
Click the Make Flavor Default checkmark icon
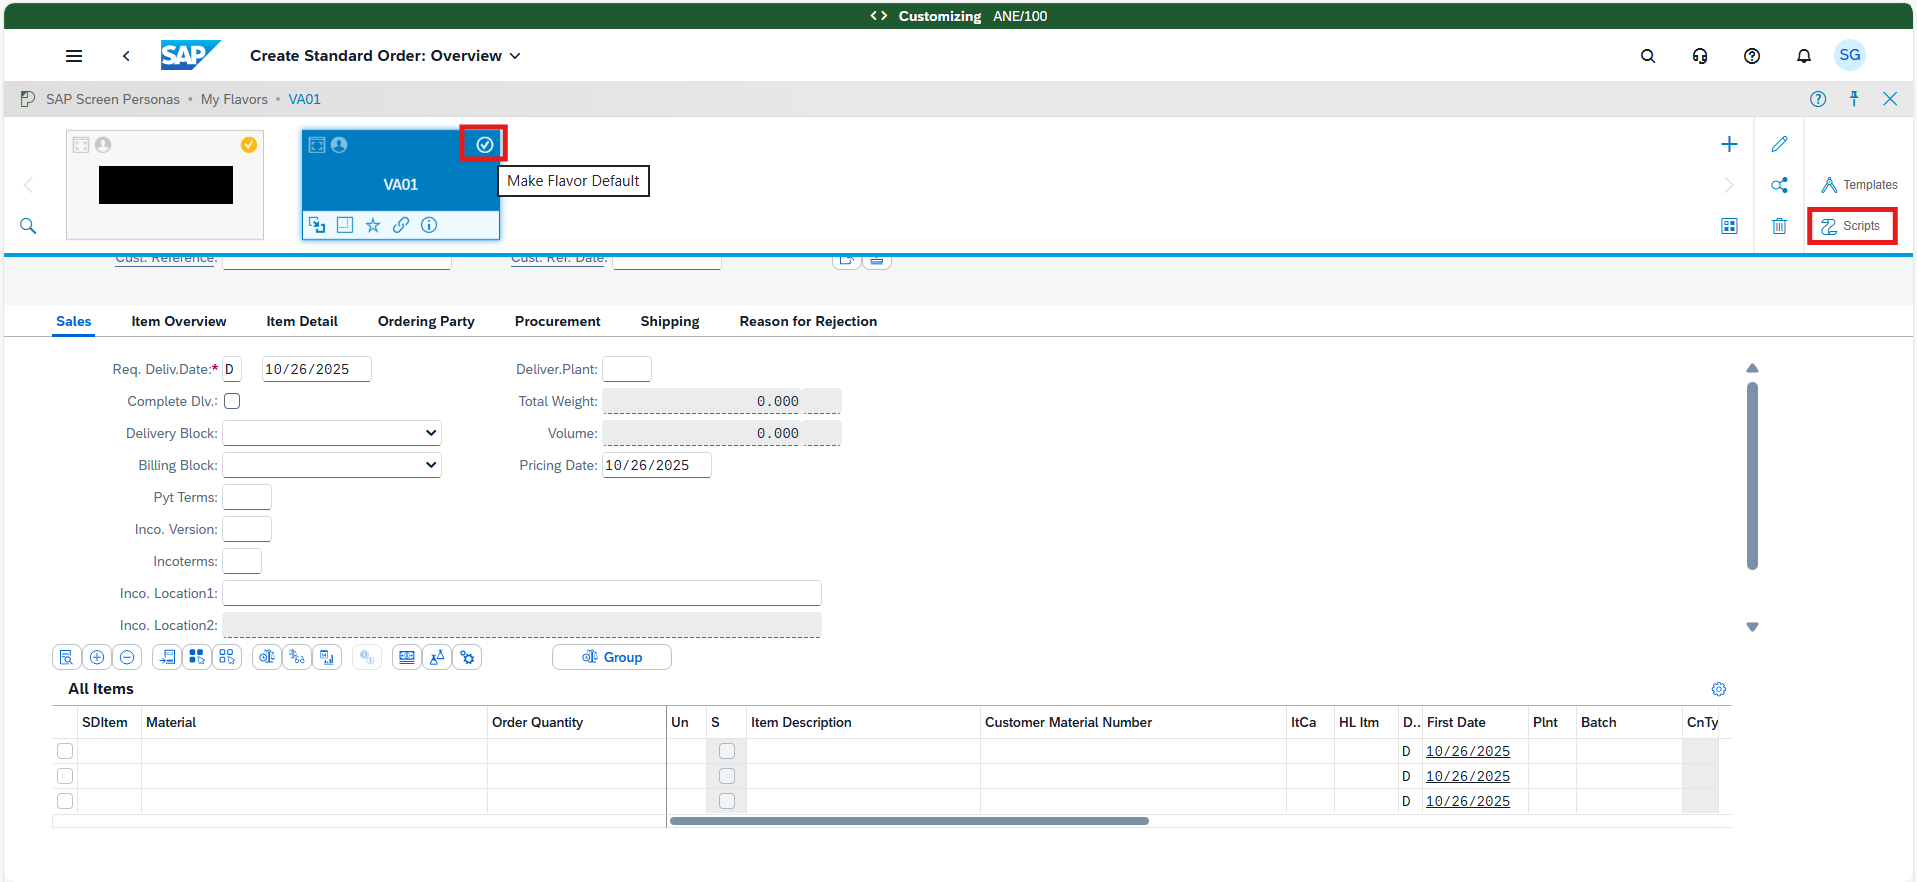point(484,145)
